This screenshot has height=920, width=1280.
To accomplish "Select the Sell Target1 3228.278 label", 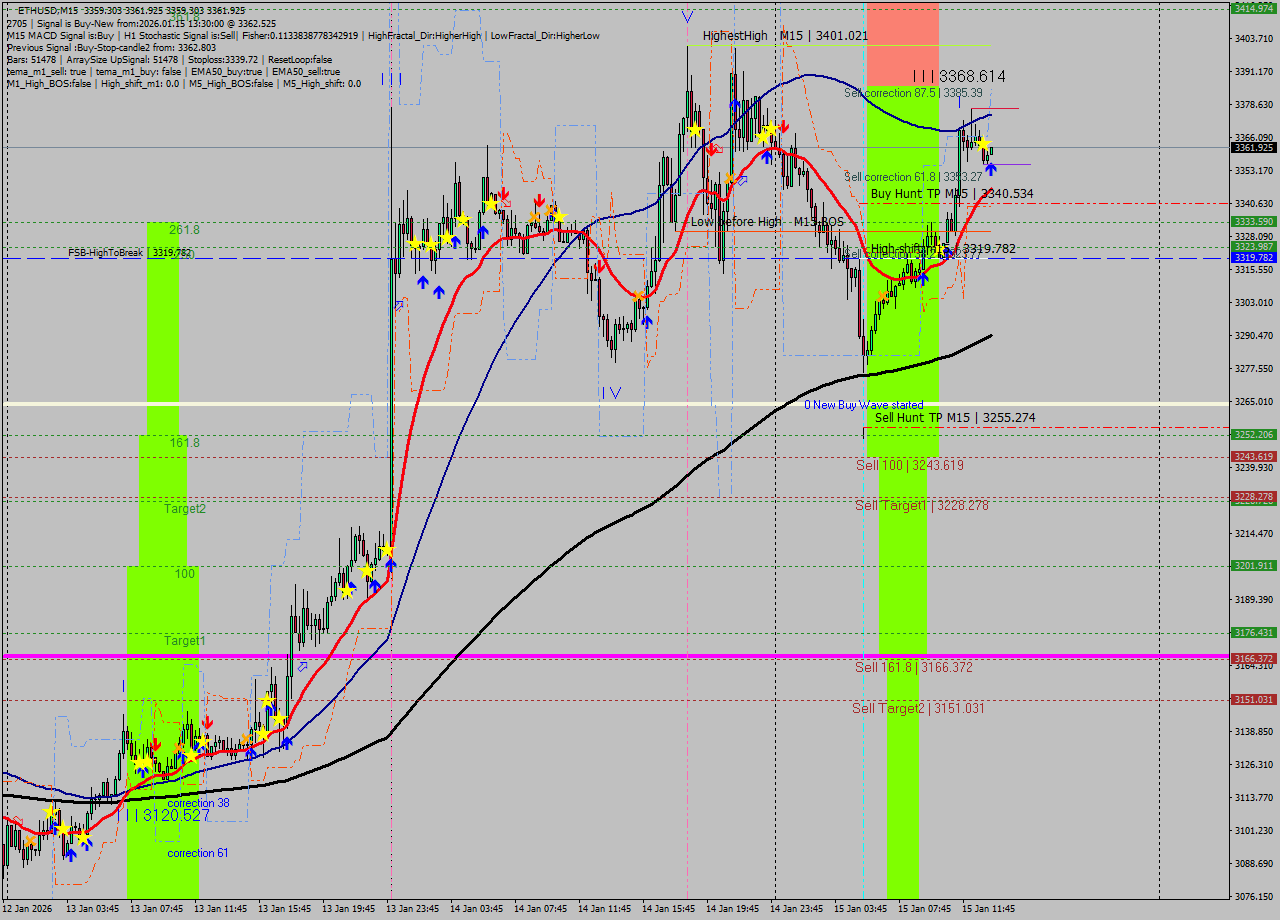I will tap(921, 506).
